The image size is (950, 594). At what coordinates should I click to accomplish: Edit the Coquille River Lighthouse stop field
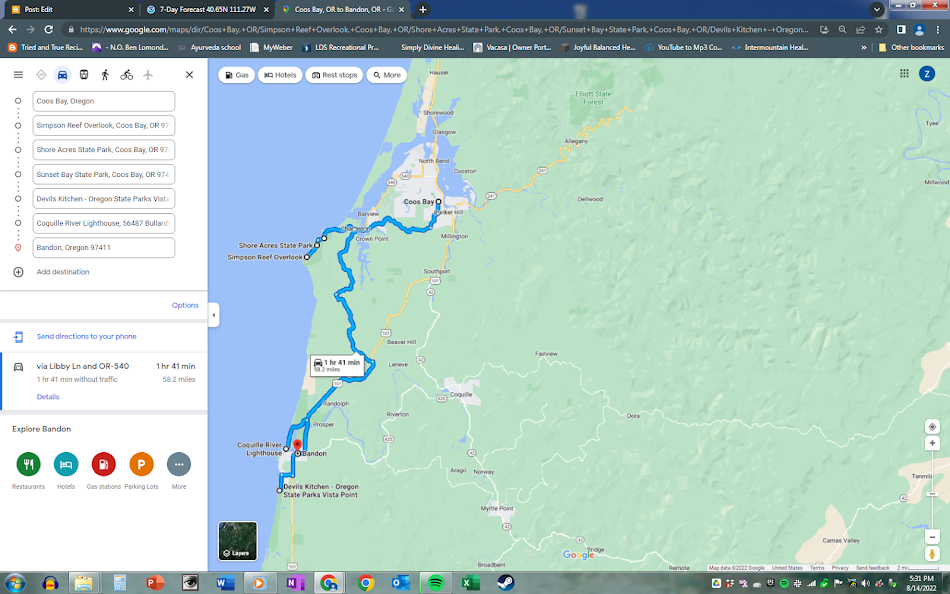pyautogui.click(x=104, y=223)
